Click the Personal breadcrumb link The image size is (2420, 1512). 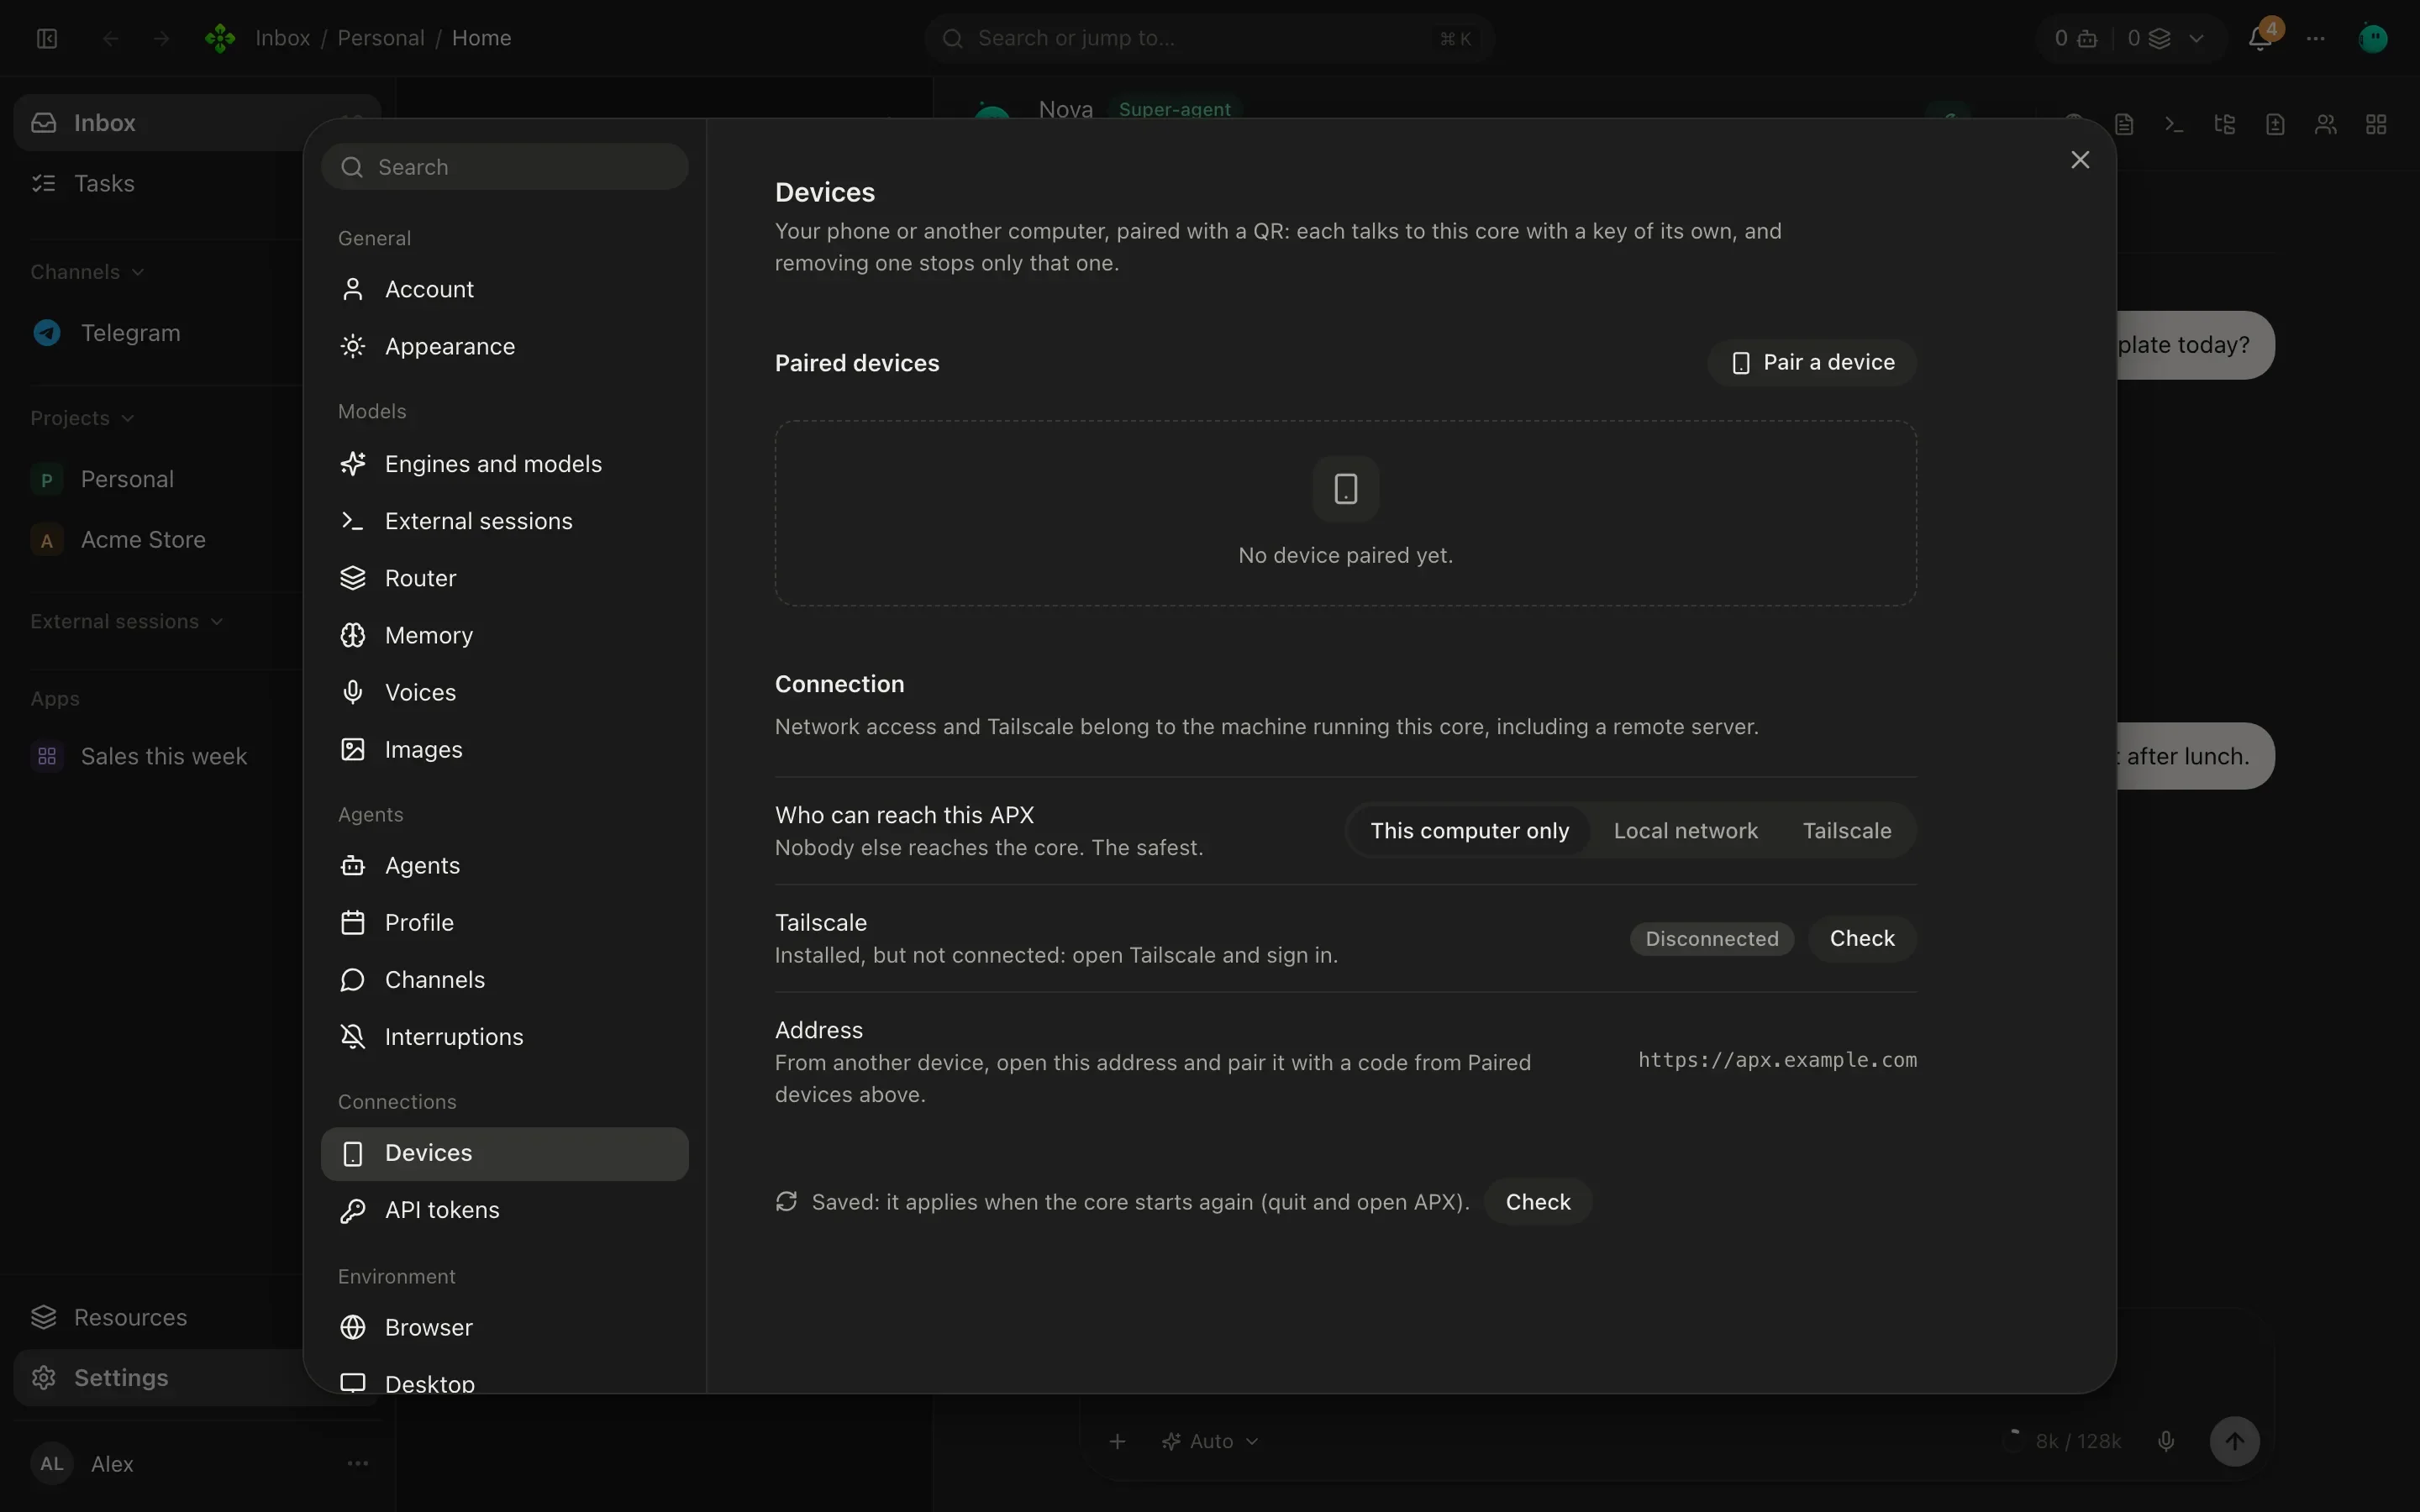(x=380, y=38)
